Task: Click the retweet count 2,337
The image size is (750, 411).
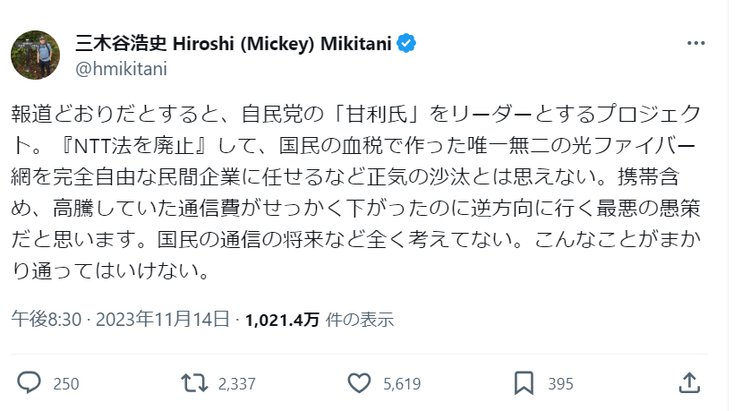Action: coord(236,383)
